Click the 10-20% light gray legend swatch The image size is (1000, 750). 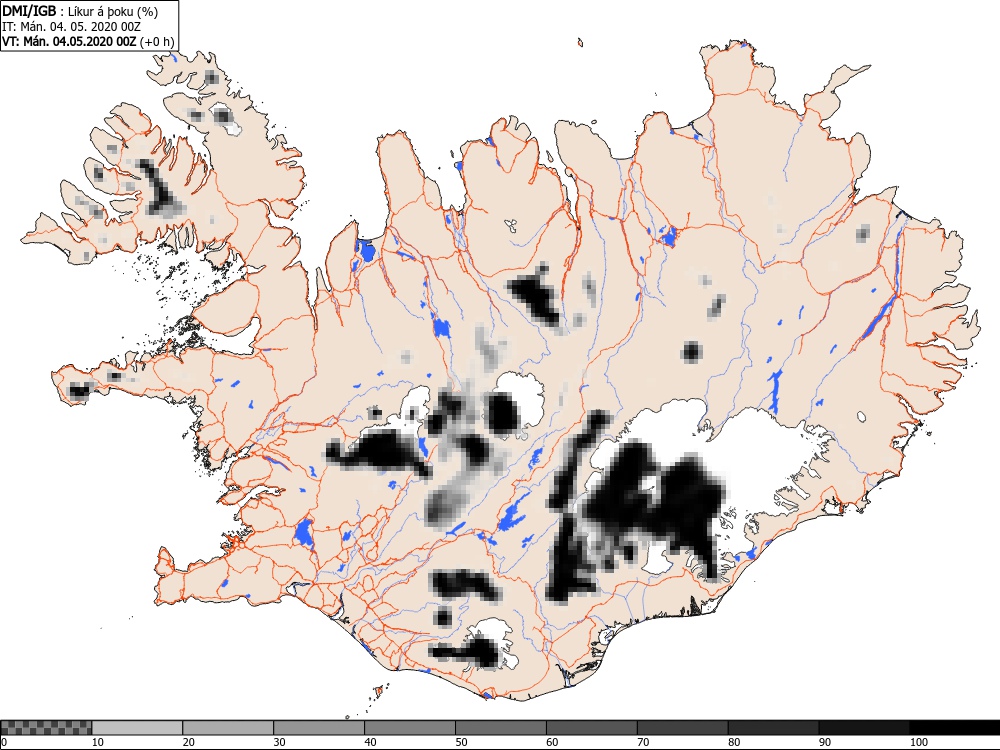pos(137,728)
